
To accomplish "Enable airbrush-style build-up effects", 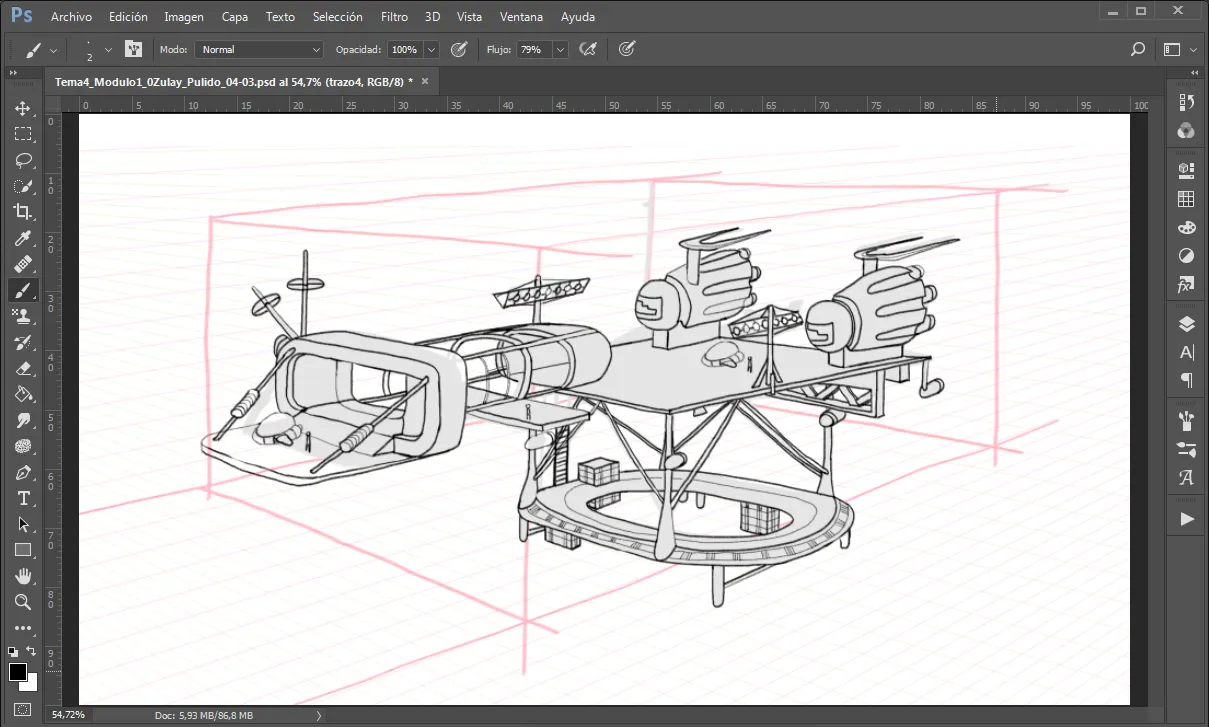I will [x=588, y=49].
